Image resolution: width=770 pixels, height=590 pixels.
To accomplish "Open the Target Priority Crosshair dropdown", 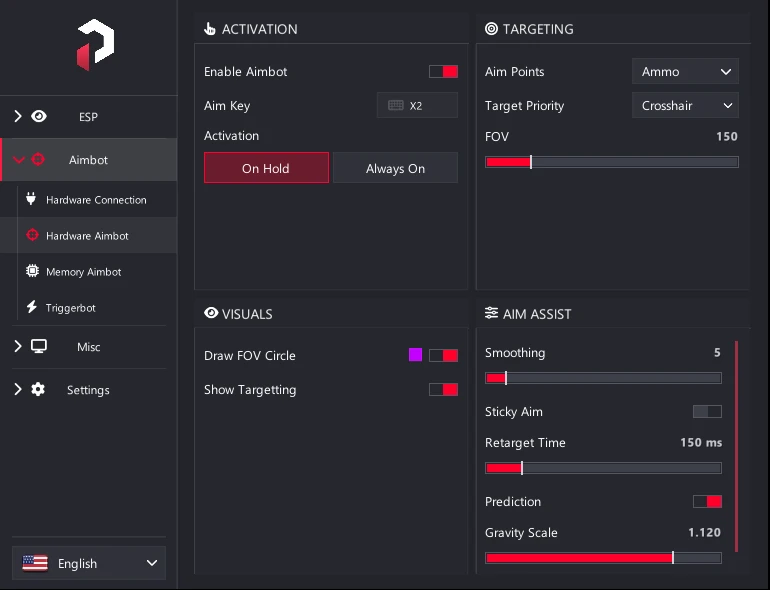I will click(x=685, y=106).
